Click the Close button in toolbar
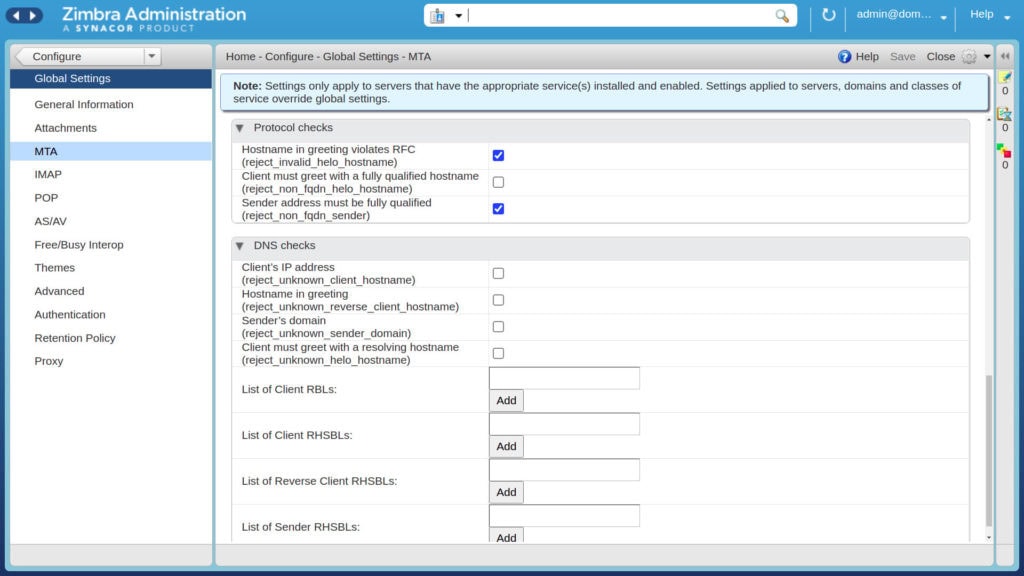The image size is (1024, 576). (x=940, y=57)
